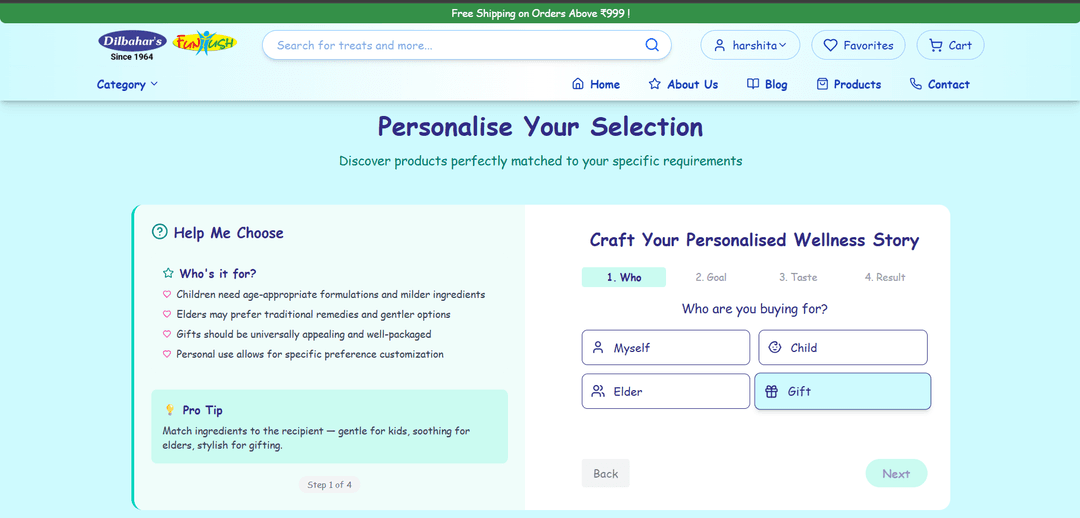This screenshot has width=1080, height=518.
Task: Click the Favorites heart icon
Action: [x=830, y=45]
